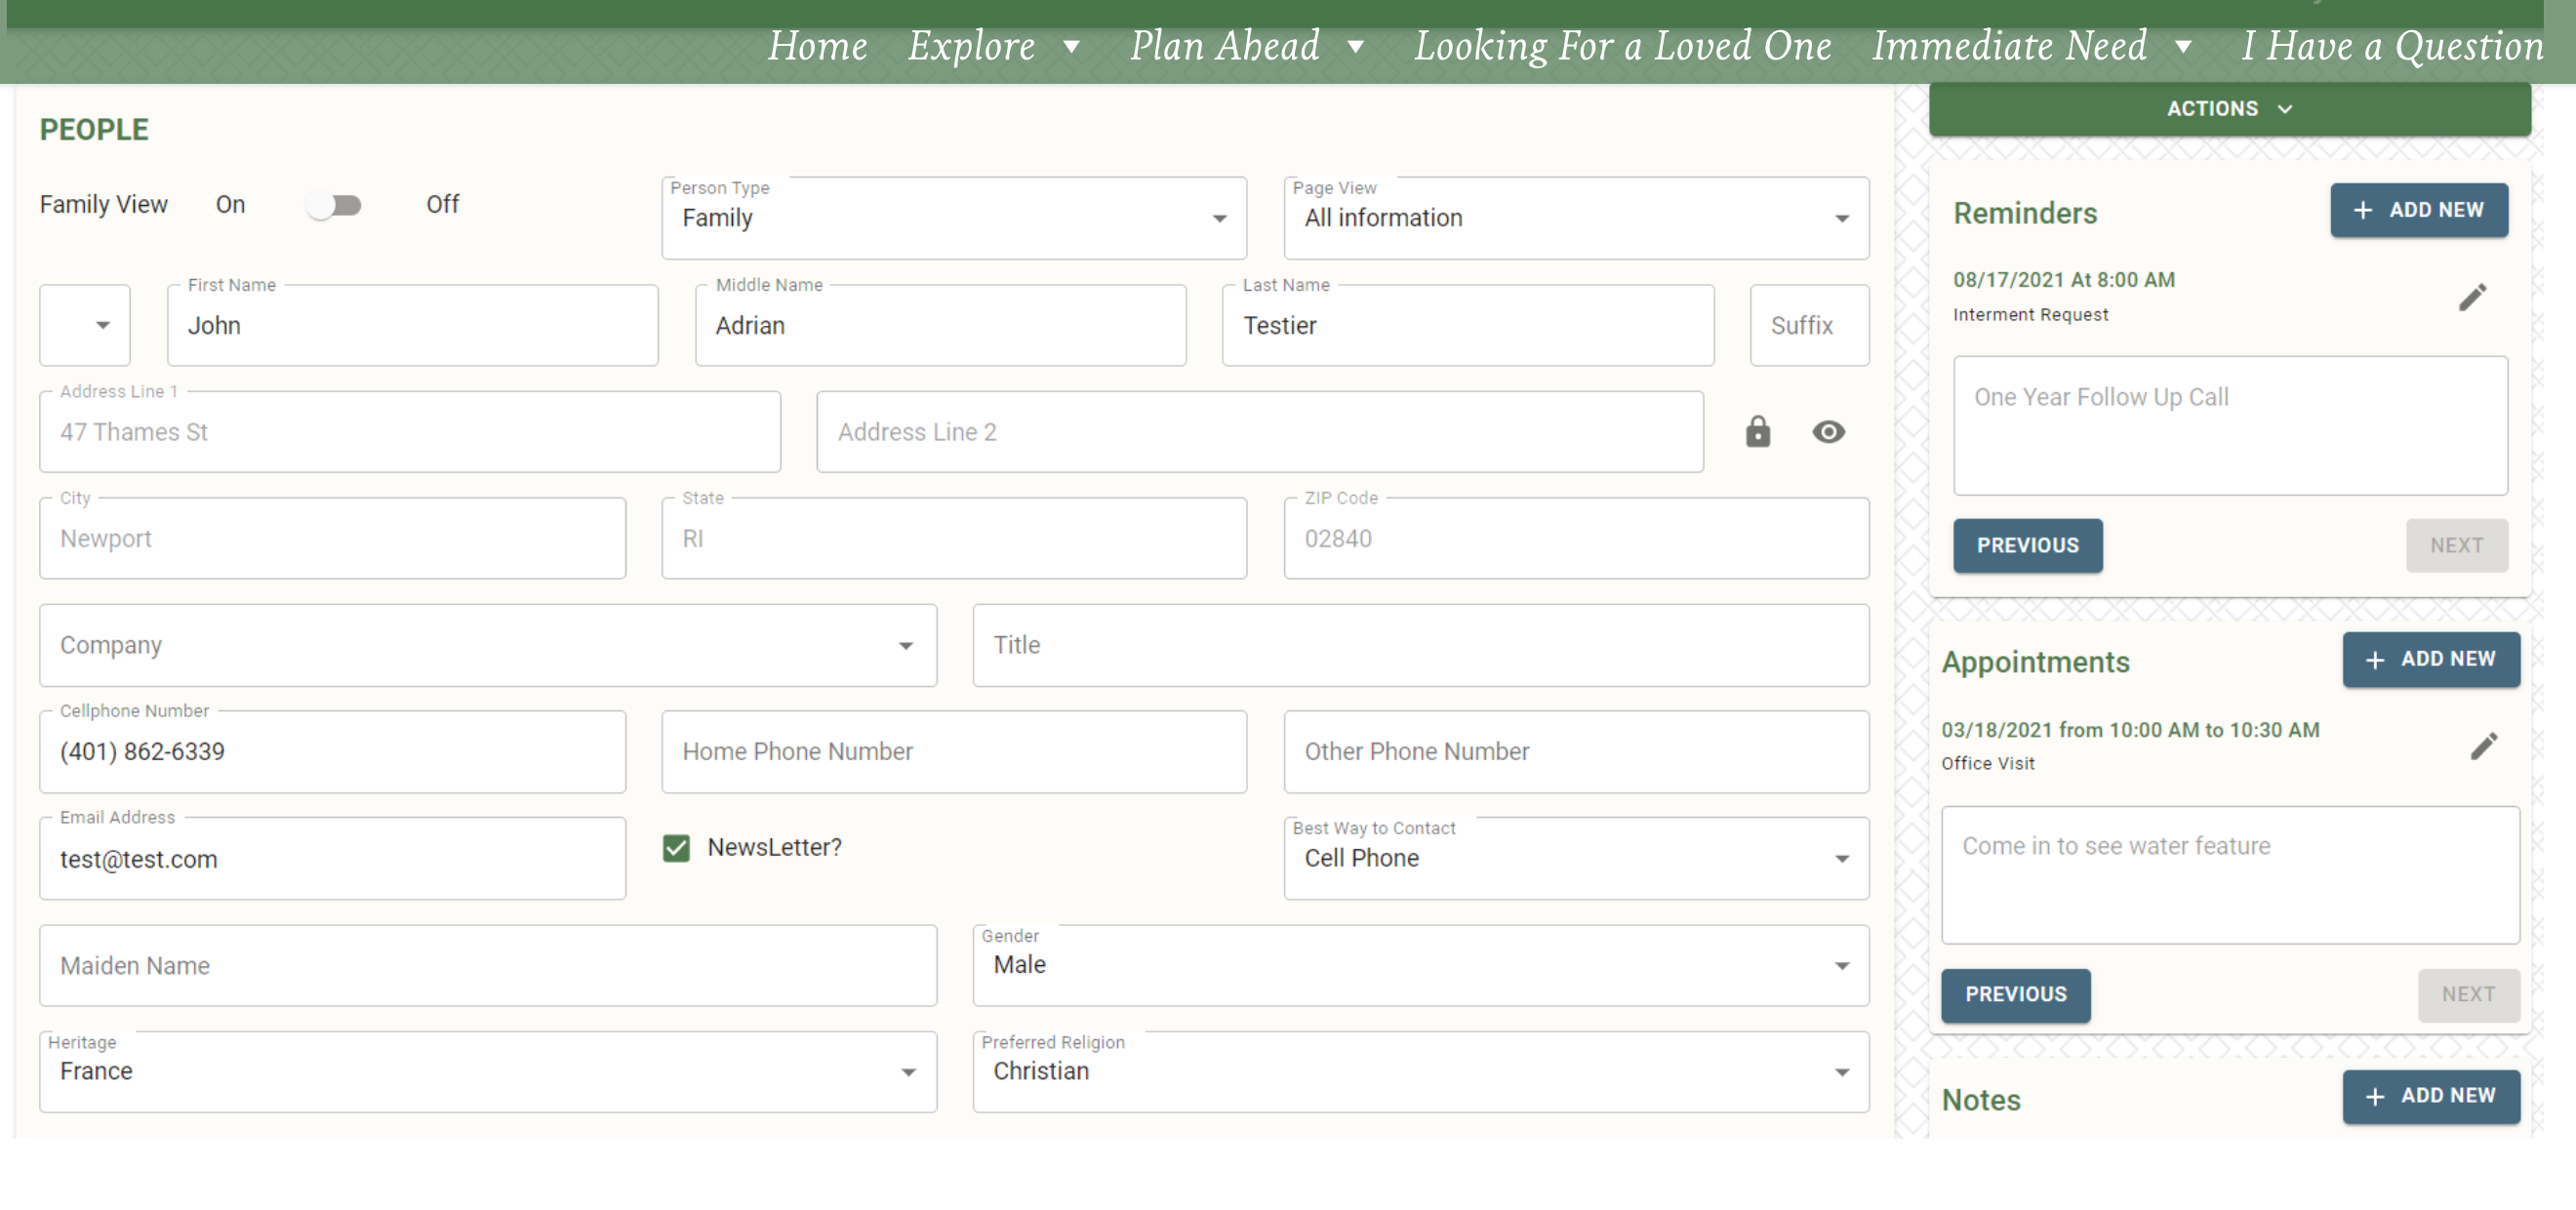Image resolution: width=2576 pixels, height=1210 pixels.
Task: Add a new appointment
Action: click(x=2430, y=660)
